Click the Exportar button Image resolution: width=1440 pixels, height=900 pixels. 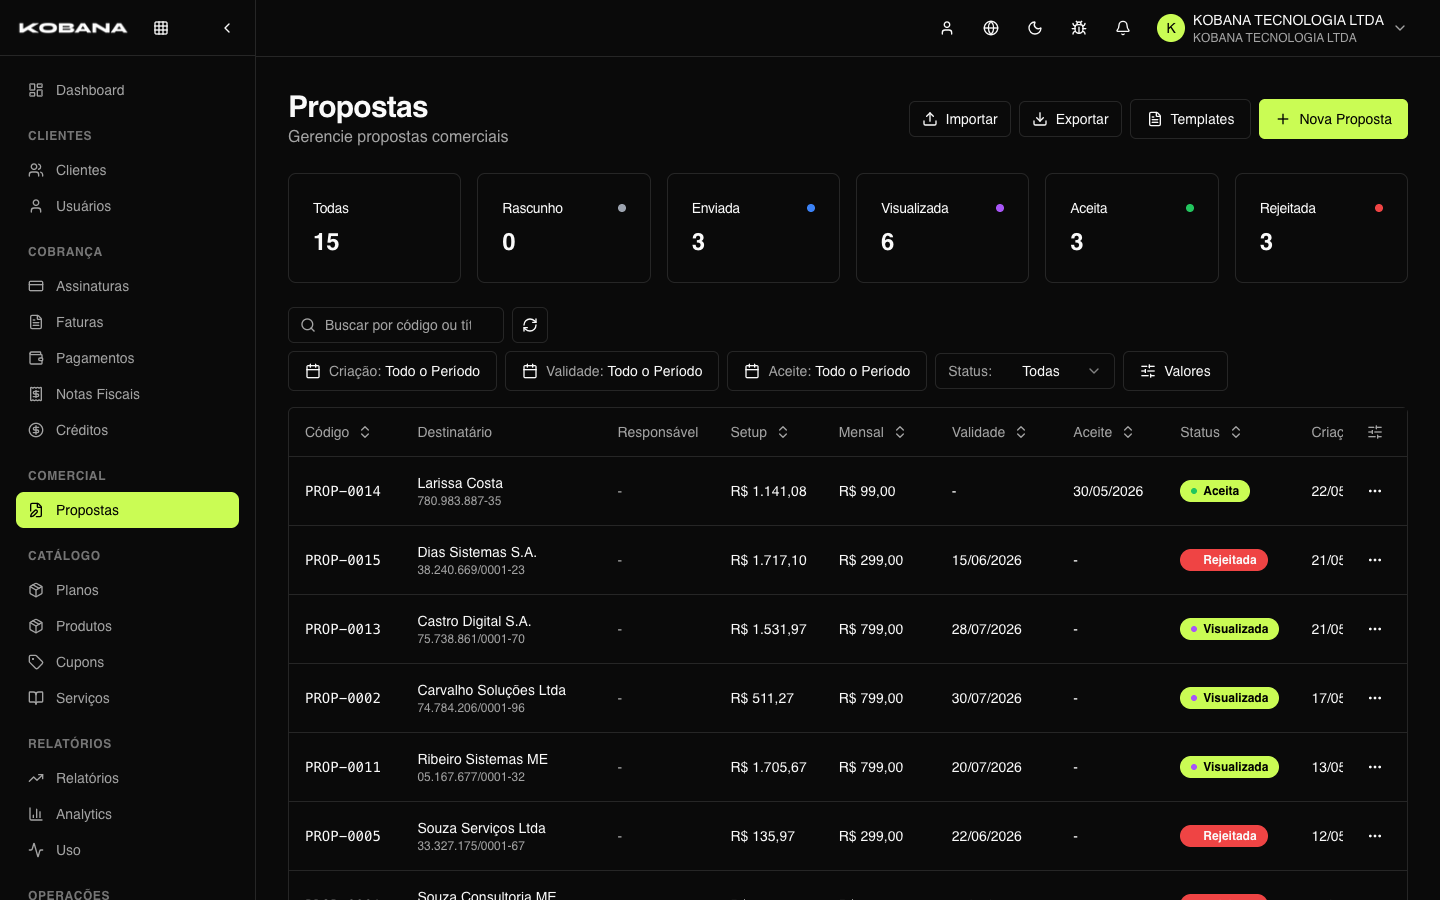1070,119
